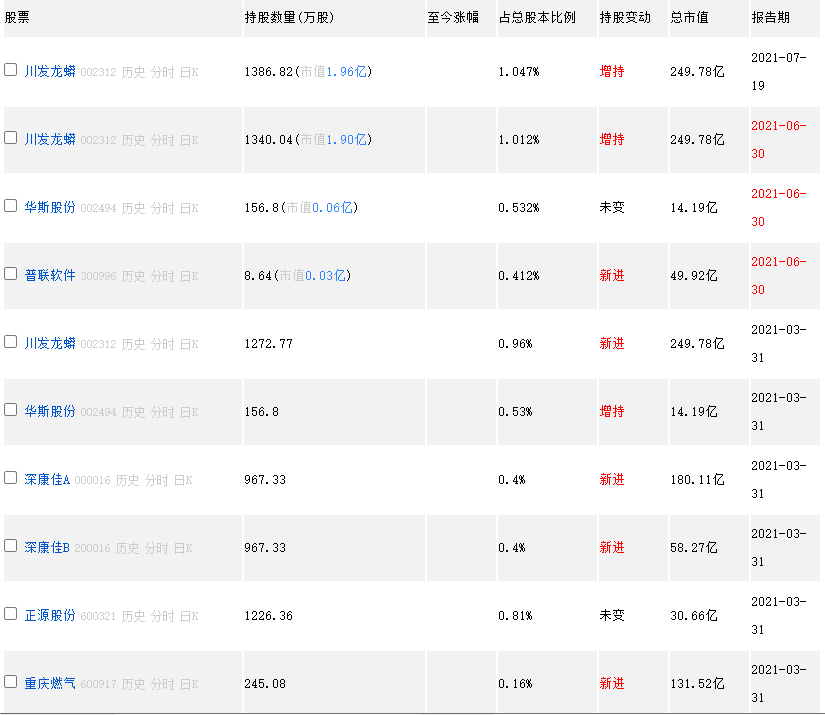Open the 深康佳A stock link
This screenshot has width=825, height=715.
pyautogui.click(x=47, y=479)
